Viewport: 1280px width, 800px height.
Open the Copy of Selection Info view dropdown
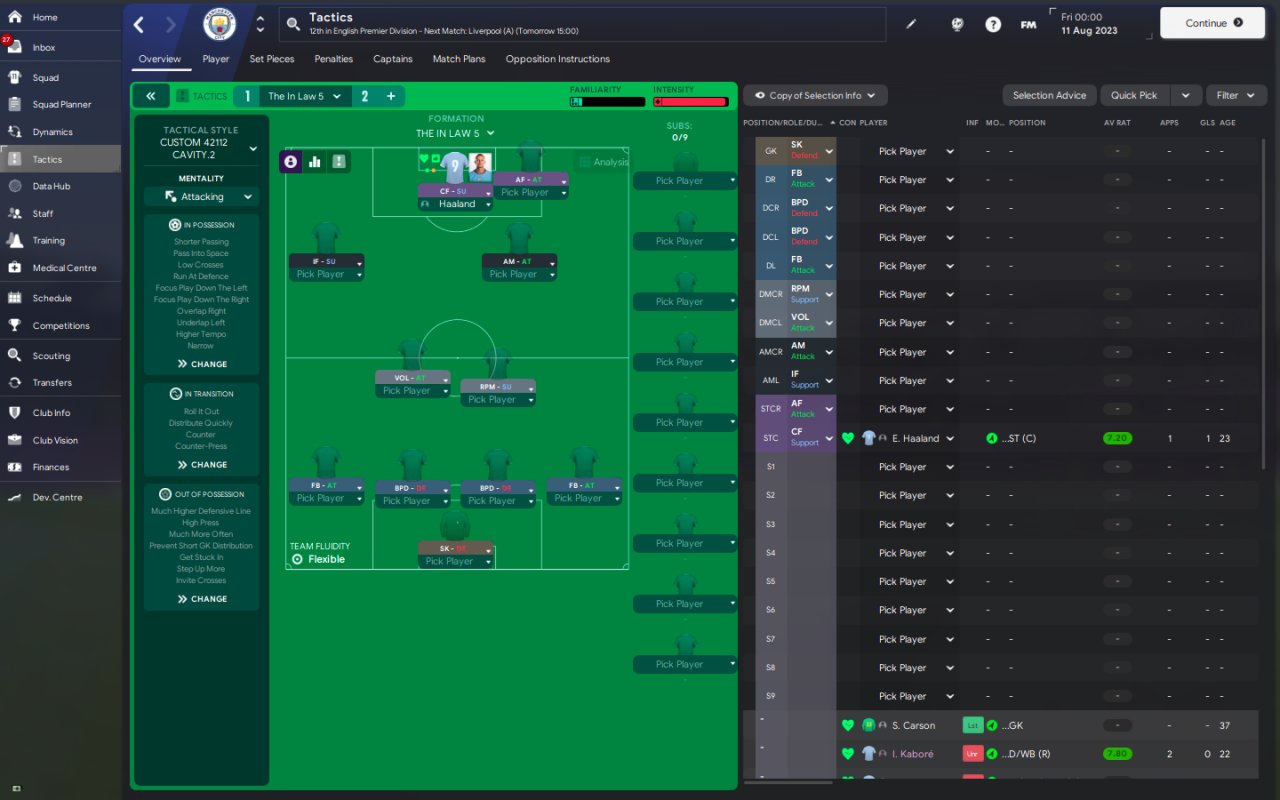(815, 95)
